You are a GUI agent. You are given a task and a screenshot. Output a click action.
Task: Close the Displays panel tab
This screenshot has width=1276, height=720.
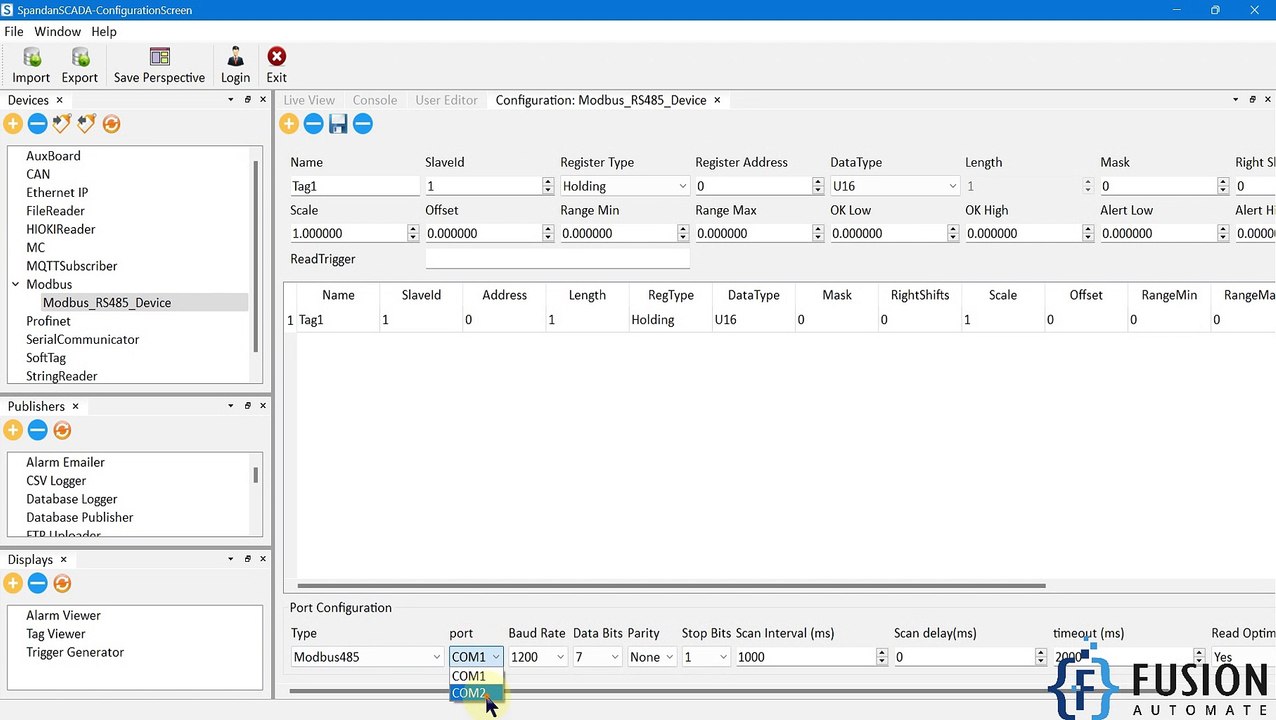[x=63, y=559]
